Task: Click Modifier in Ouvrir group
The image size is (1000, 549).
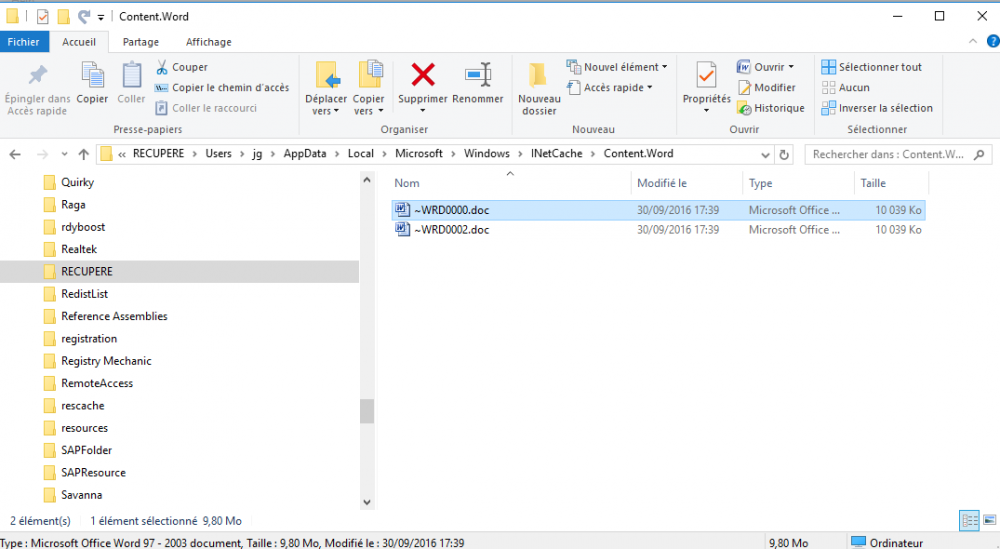Action: [x=767, y=87]
